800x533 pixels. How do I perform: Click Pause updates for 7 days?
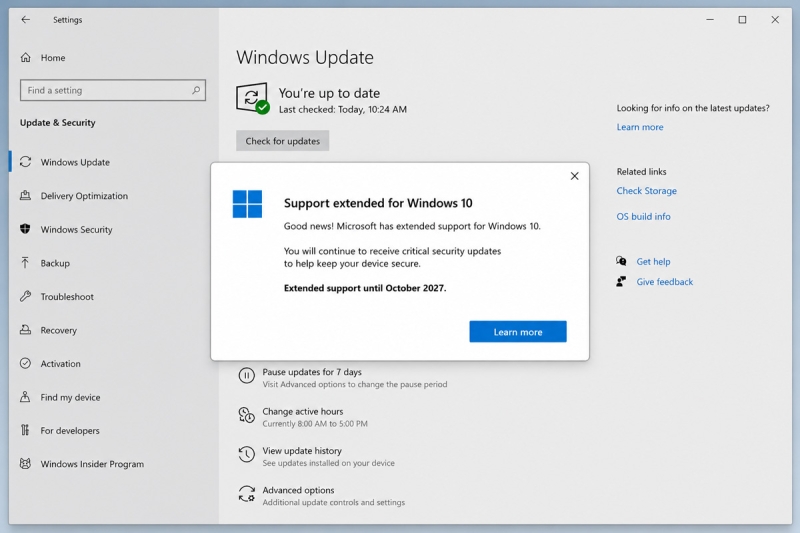[312, 372]
